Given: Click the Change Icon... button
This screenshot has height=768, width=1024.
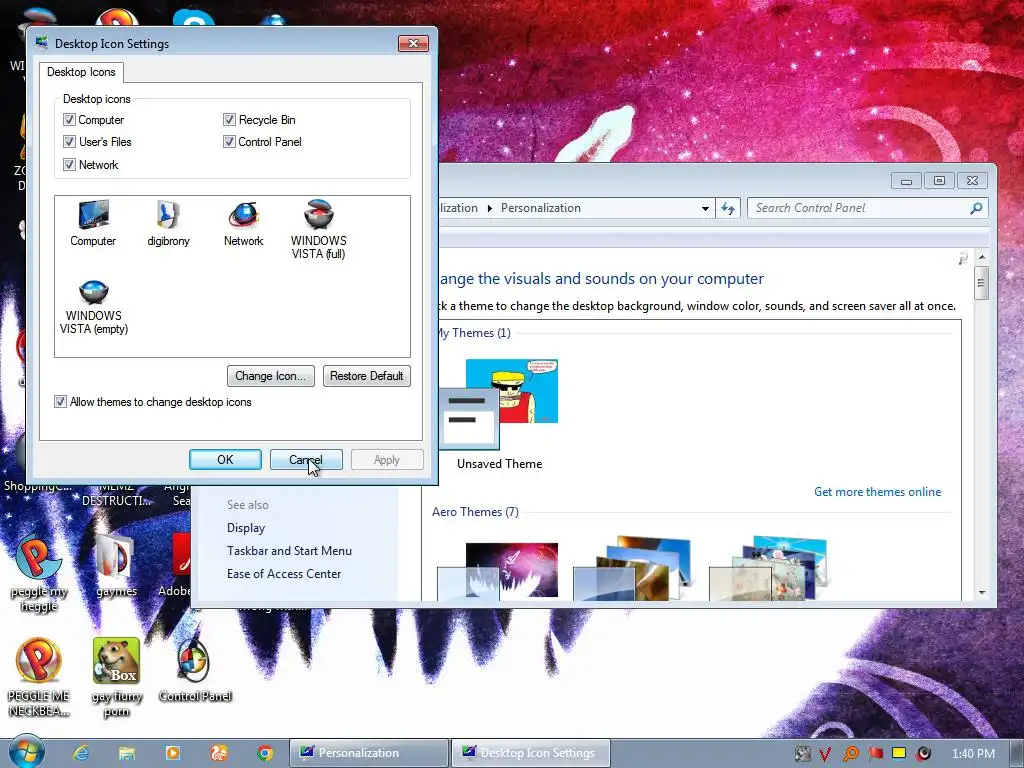Looking at the screenshot, I should [x=270, y=376].
